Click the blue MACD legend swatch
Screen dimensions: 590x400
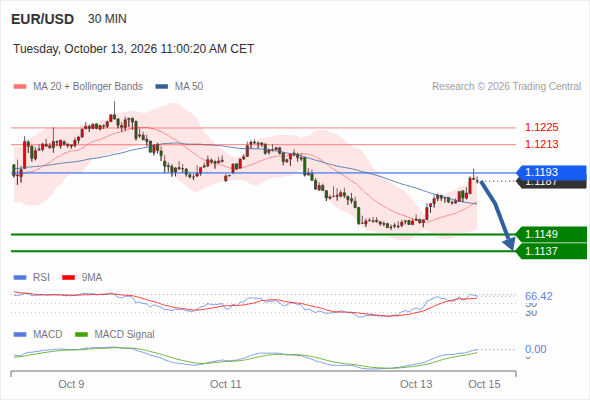click(x=20, y=335)
